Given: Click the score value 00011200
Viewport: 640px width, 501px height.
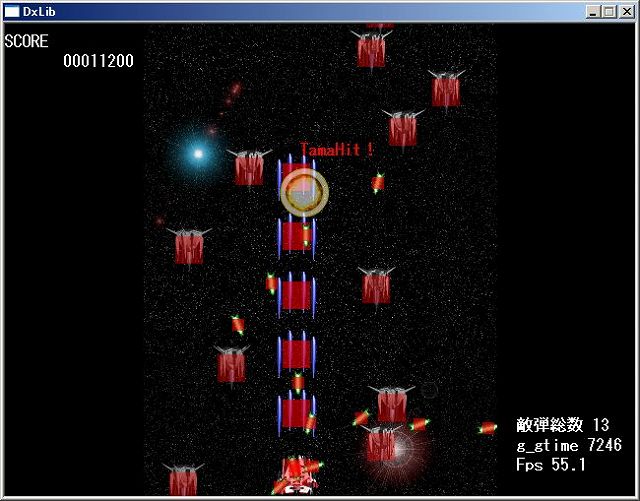Looking at the screenshot, I should (x=98, y=61).
